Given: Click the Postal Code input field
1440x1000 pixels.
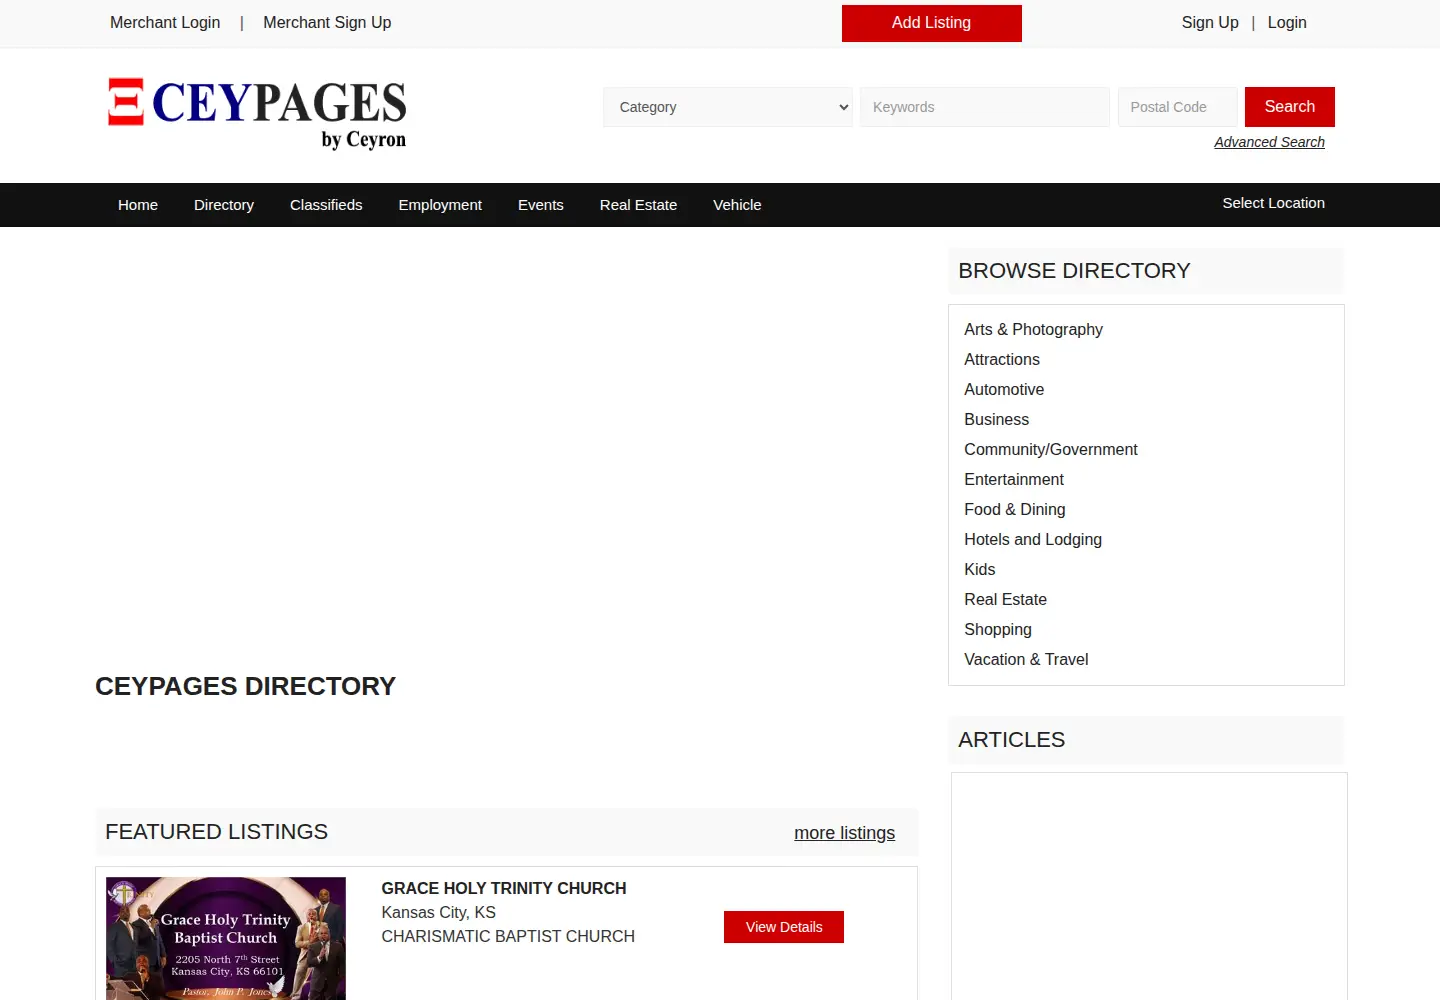Looking at the screenshot, I should click(1177, 107).
